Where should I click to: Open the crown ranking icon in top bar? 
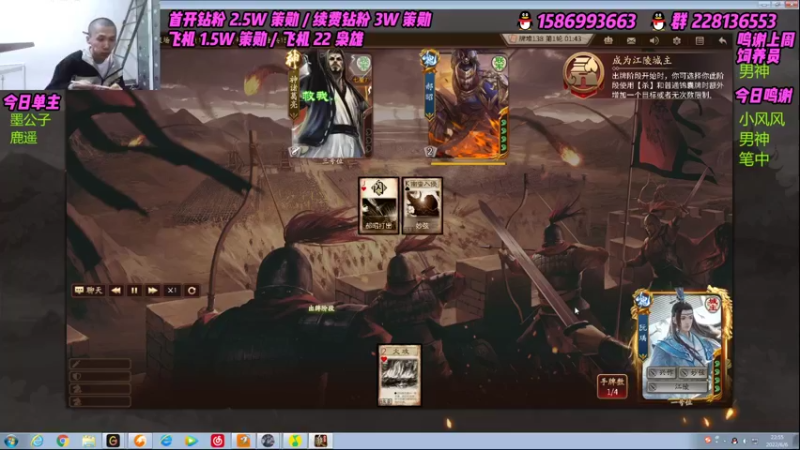point(608,40)
